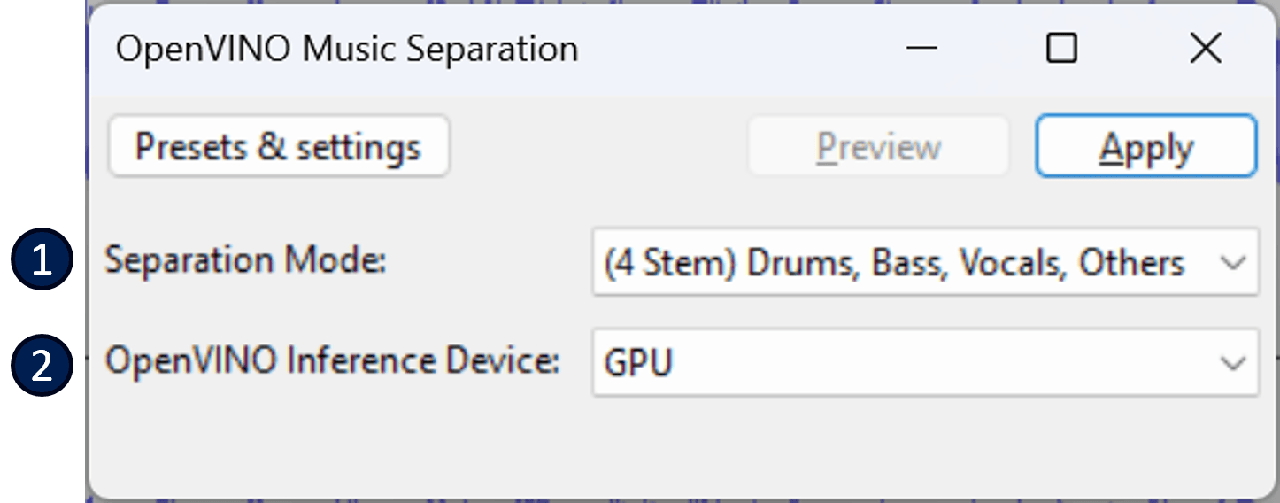
Task: Maximize the OpenVINO Music Separation dialog
Action: click(1060, 48)
